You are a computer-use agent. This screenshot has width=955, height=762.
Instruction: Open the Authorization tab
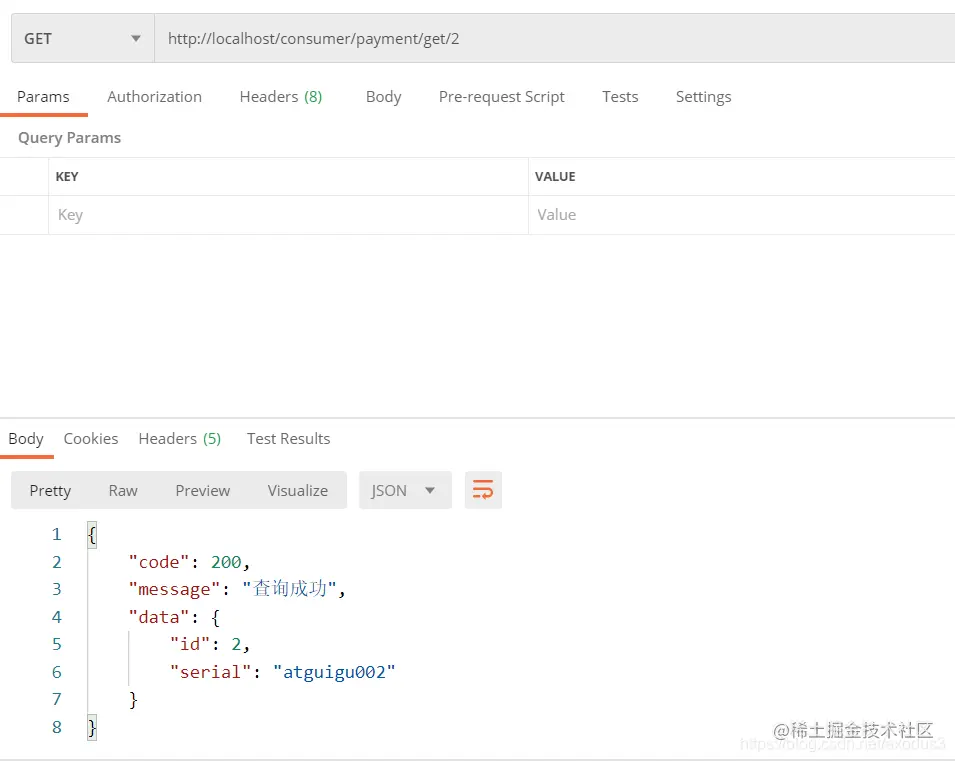(155, 97)
